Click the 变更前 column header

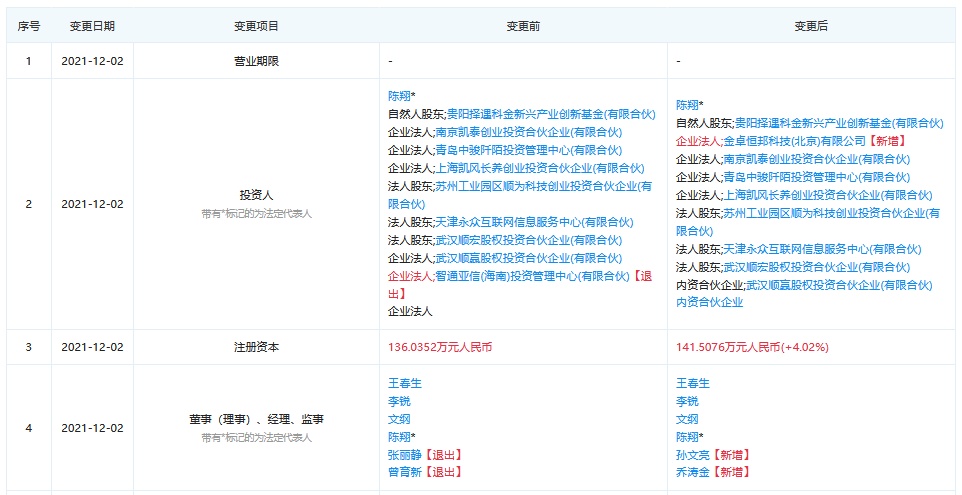pos(523,26)
